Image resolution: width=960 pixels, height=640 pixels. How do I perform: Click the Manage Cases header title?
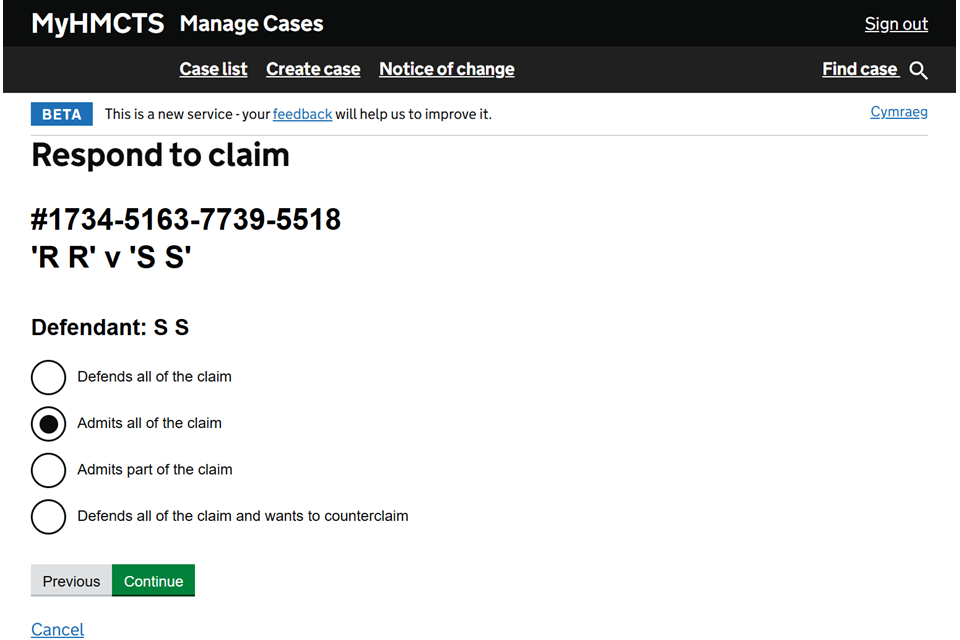point(251,24)
